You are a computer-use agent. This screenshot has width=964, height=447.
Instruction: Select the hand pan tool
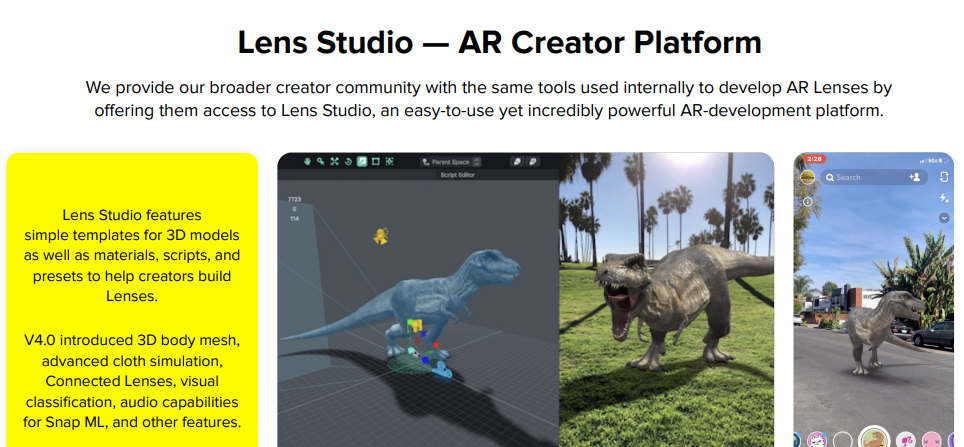tap(307, 162)
